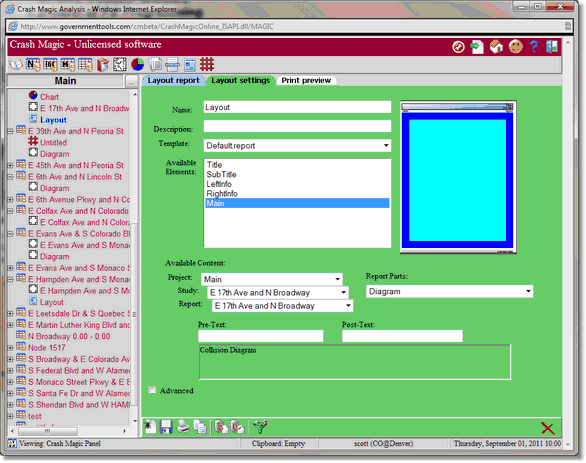586x463 pixels.
Task: Click the first clipboard paste icon
Action: click(221, 427)
